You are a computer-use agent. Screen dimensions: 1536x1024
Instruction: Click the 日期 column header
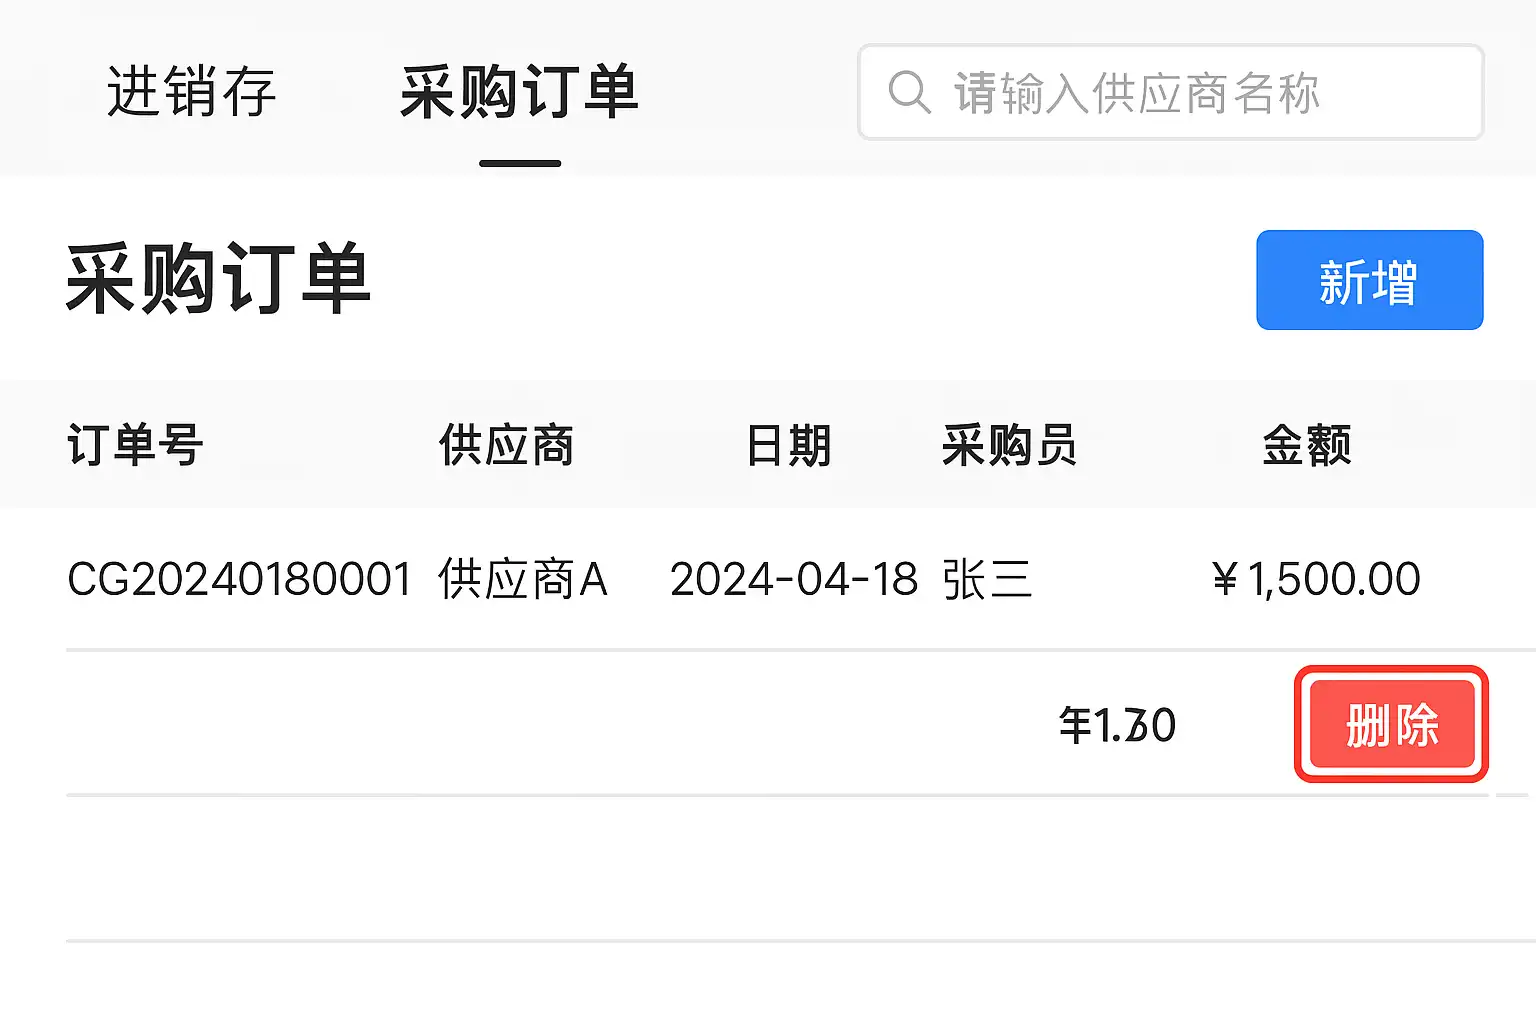pyautogui.click(x=789, y=445)
